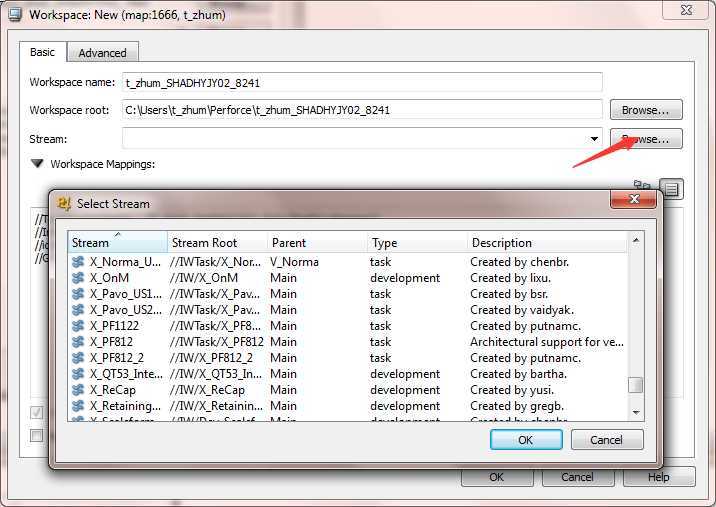This screenshot has height=507, width=716.
Task: Click stream icon beside X_Retaining... row
Action: tap(78, 406)
